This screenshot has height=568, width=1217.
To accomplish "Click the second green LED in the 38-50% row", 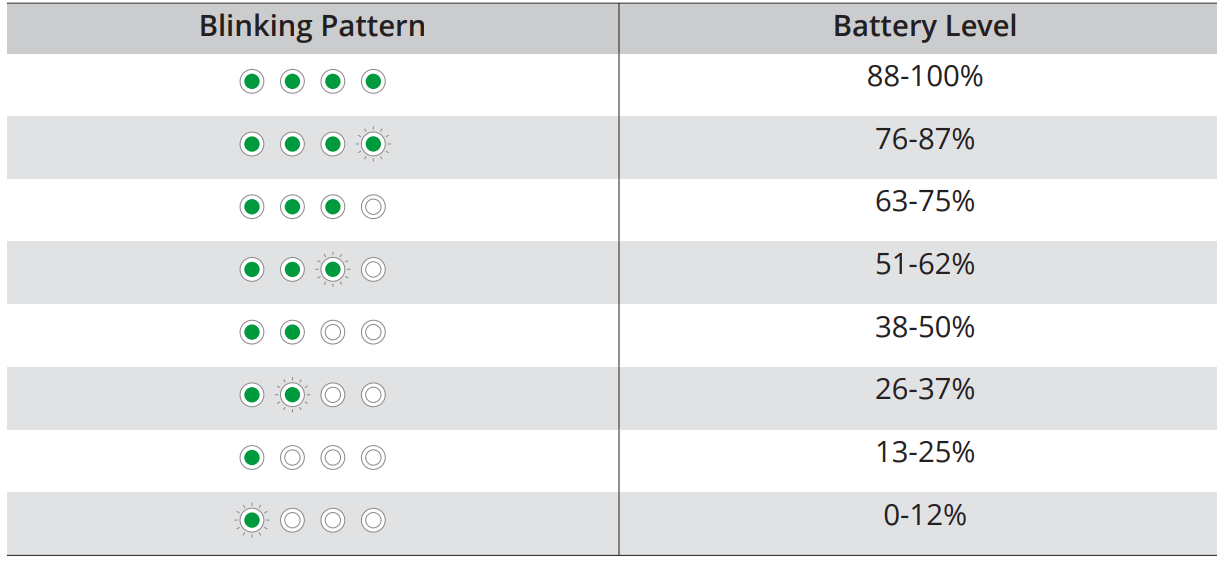I will 292,332.
